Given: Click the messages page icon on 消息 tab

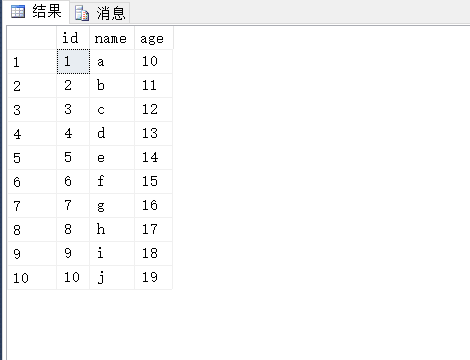Looking at the screenshot, I should [x=82, y=13].
